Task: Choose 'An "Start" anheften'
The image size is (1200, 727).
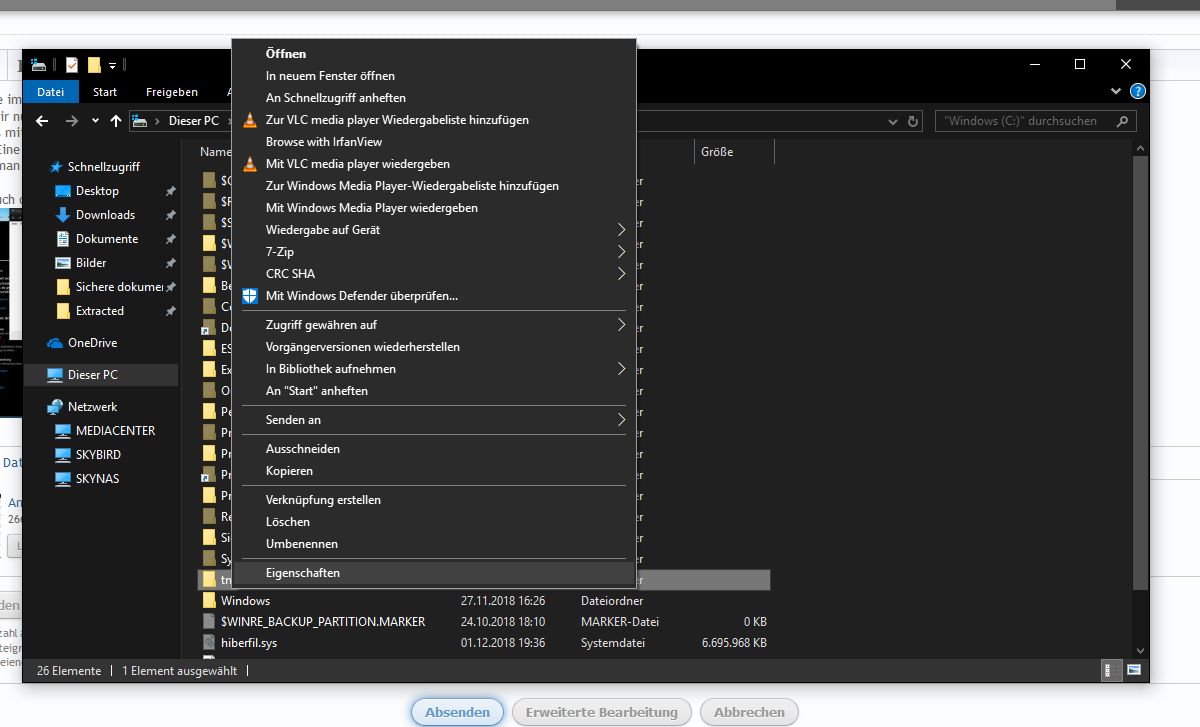Action: tap(433, 391)
